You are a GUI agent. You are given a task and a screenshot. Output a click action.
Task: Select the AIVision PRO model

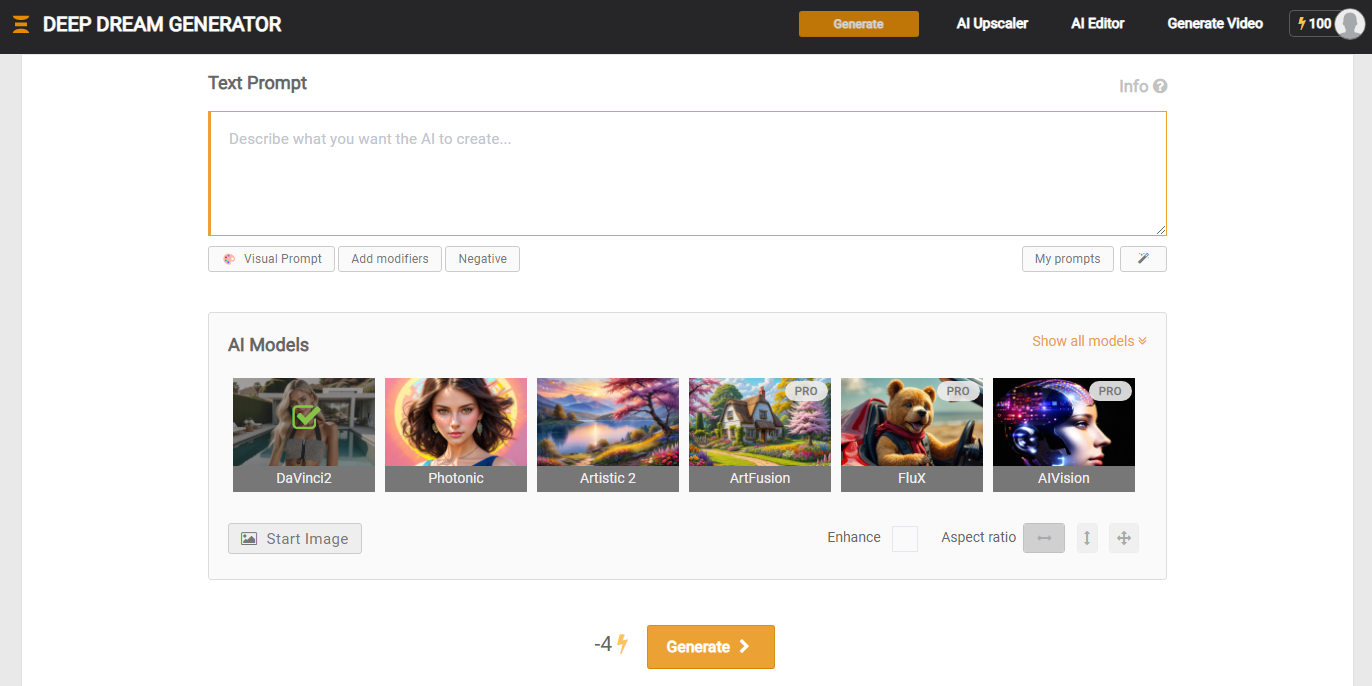pos(1064,435)
